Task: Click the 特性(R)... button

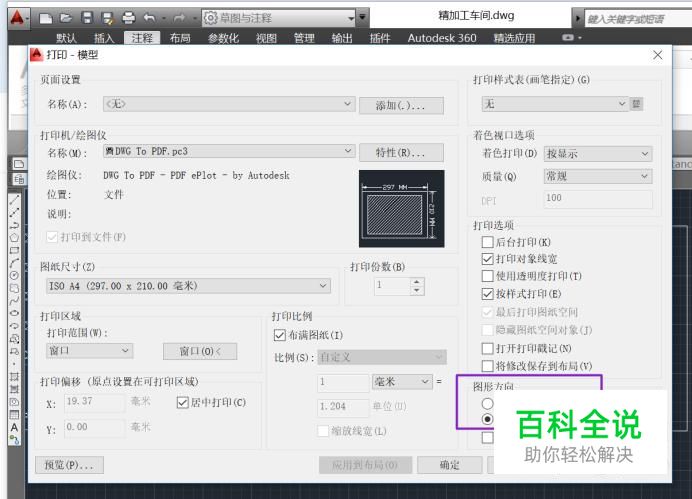Action: 401,153
